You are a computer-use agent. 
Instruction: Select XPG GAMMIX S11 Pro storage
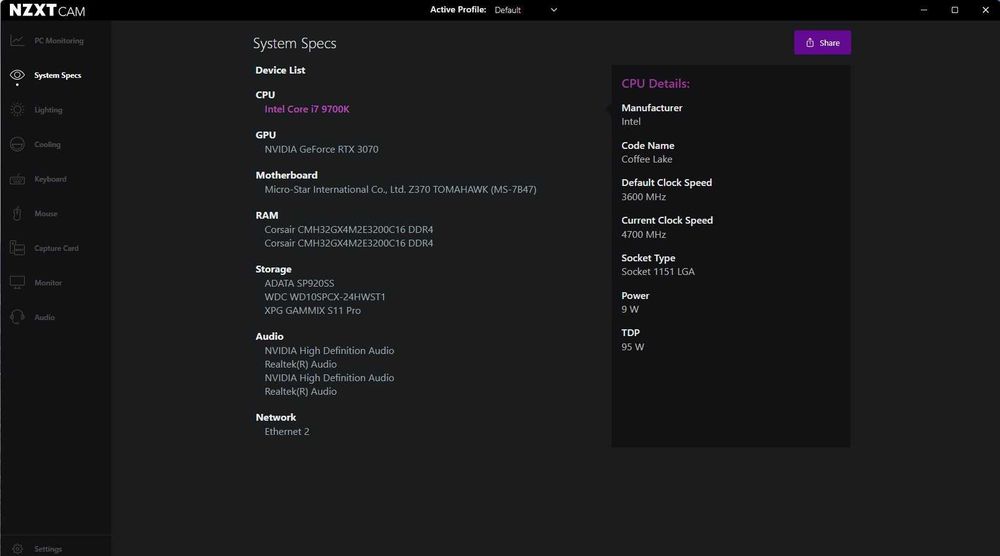[312, 311]
